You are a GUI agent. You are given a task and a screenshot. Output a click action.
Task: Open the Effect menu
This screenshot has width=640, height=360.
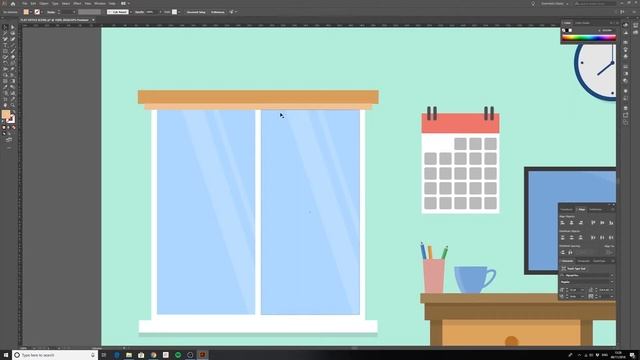point(77,3)
